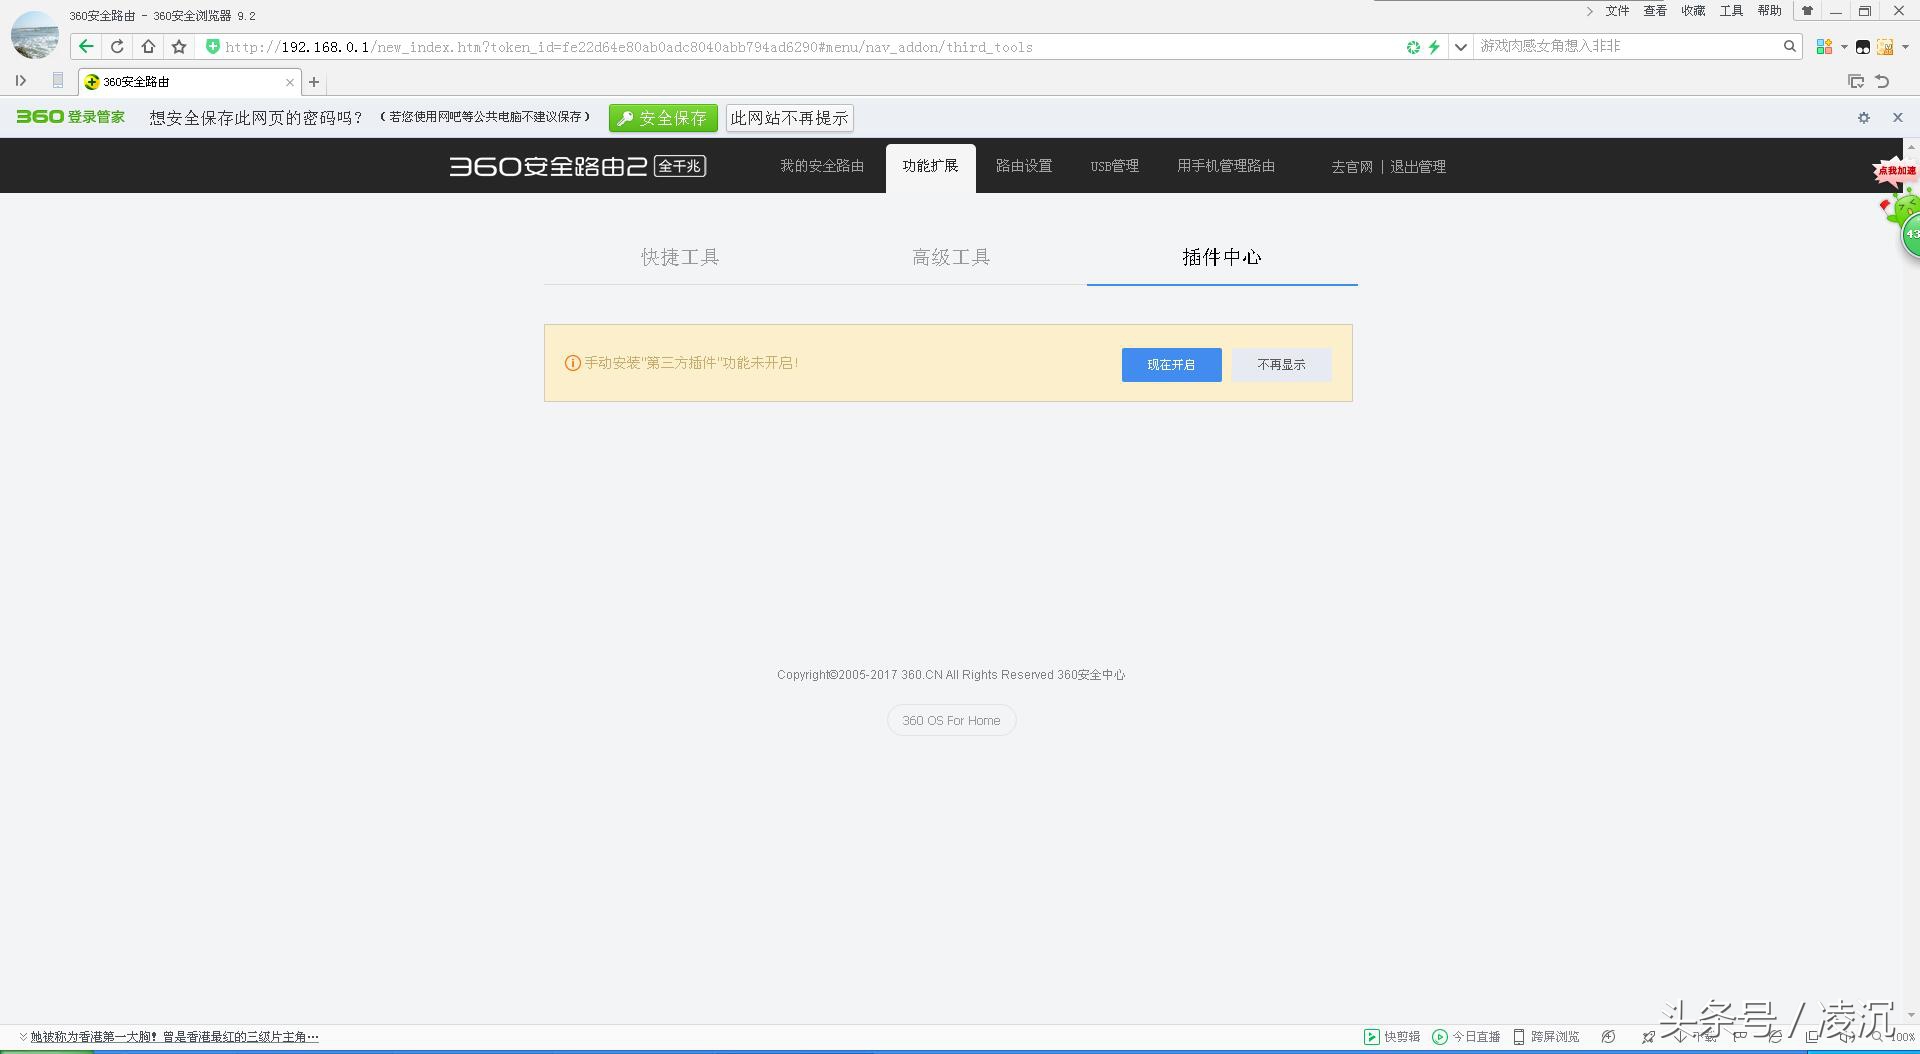
Task: Expand dropdown next to extensions grid icon
Action: pos(1843,47)
